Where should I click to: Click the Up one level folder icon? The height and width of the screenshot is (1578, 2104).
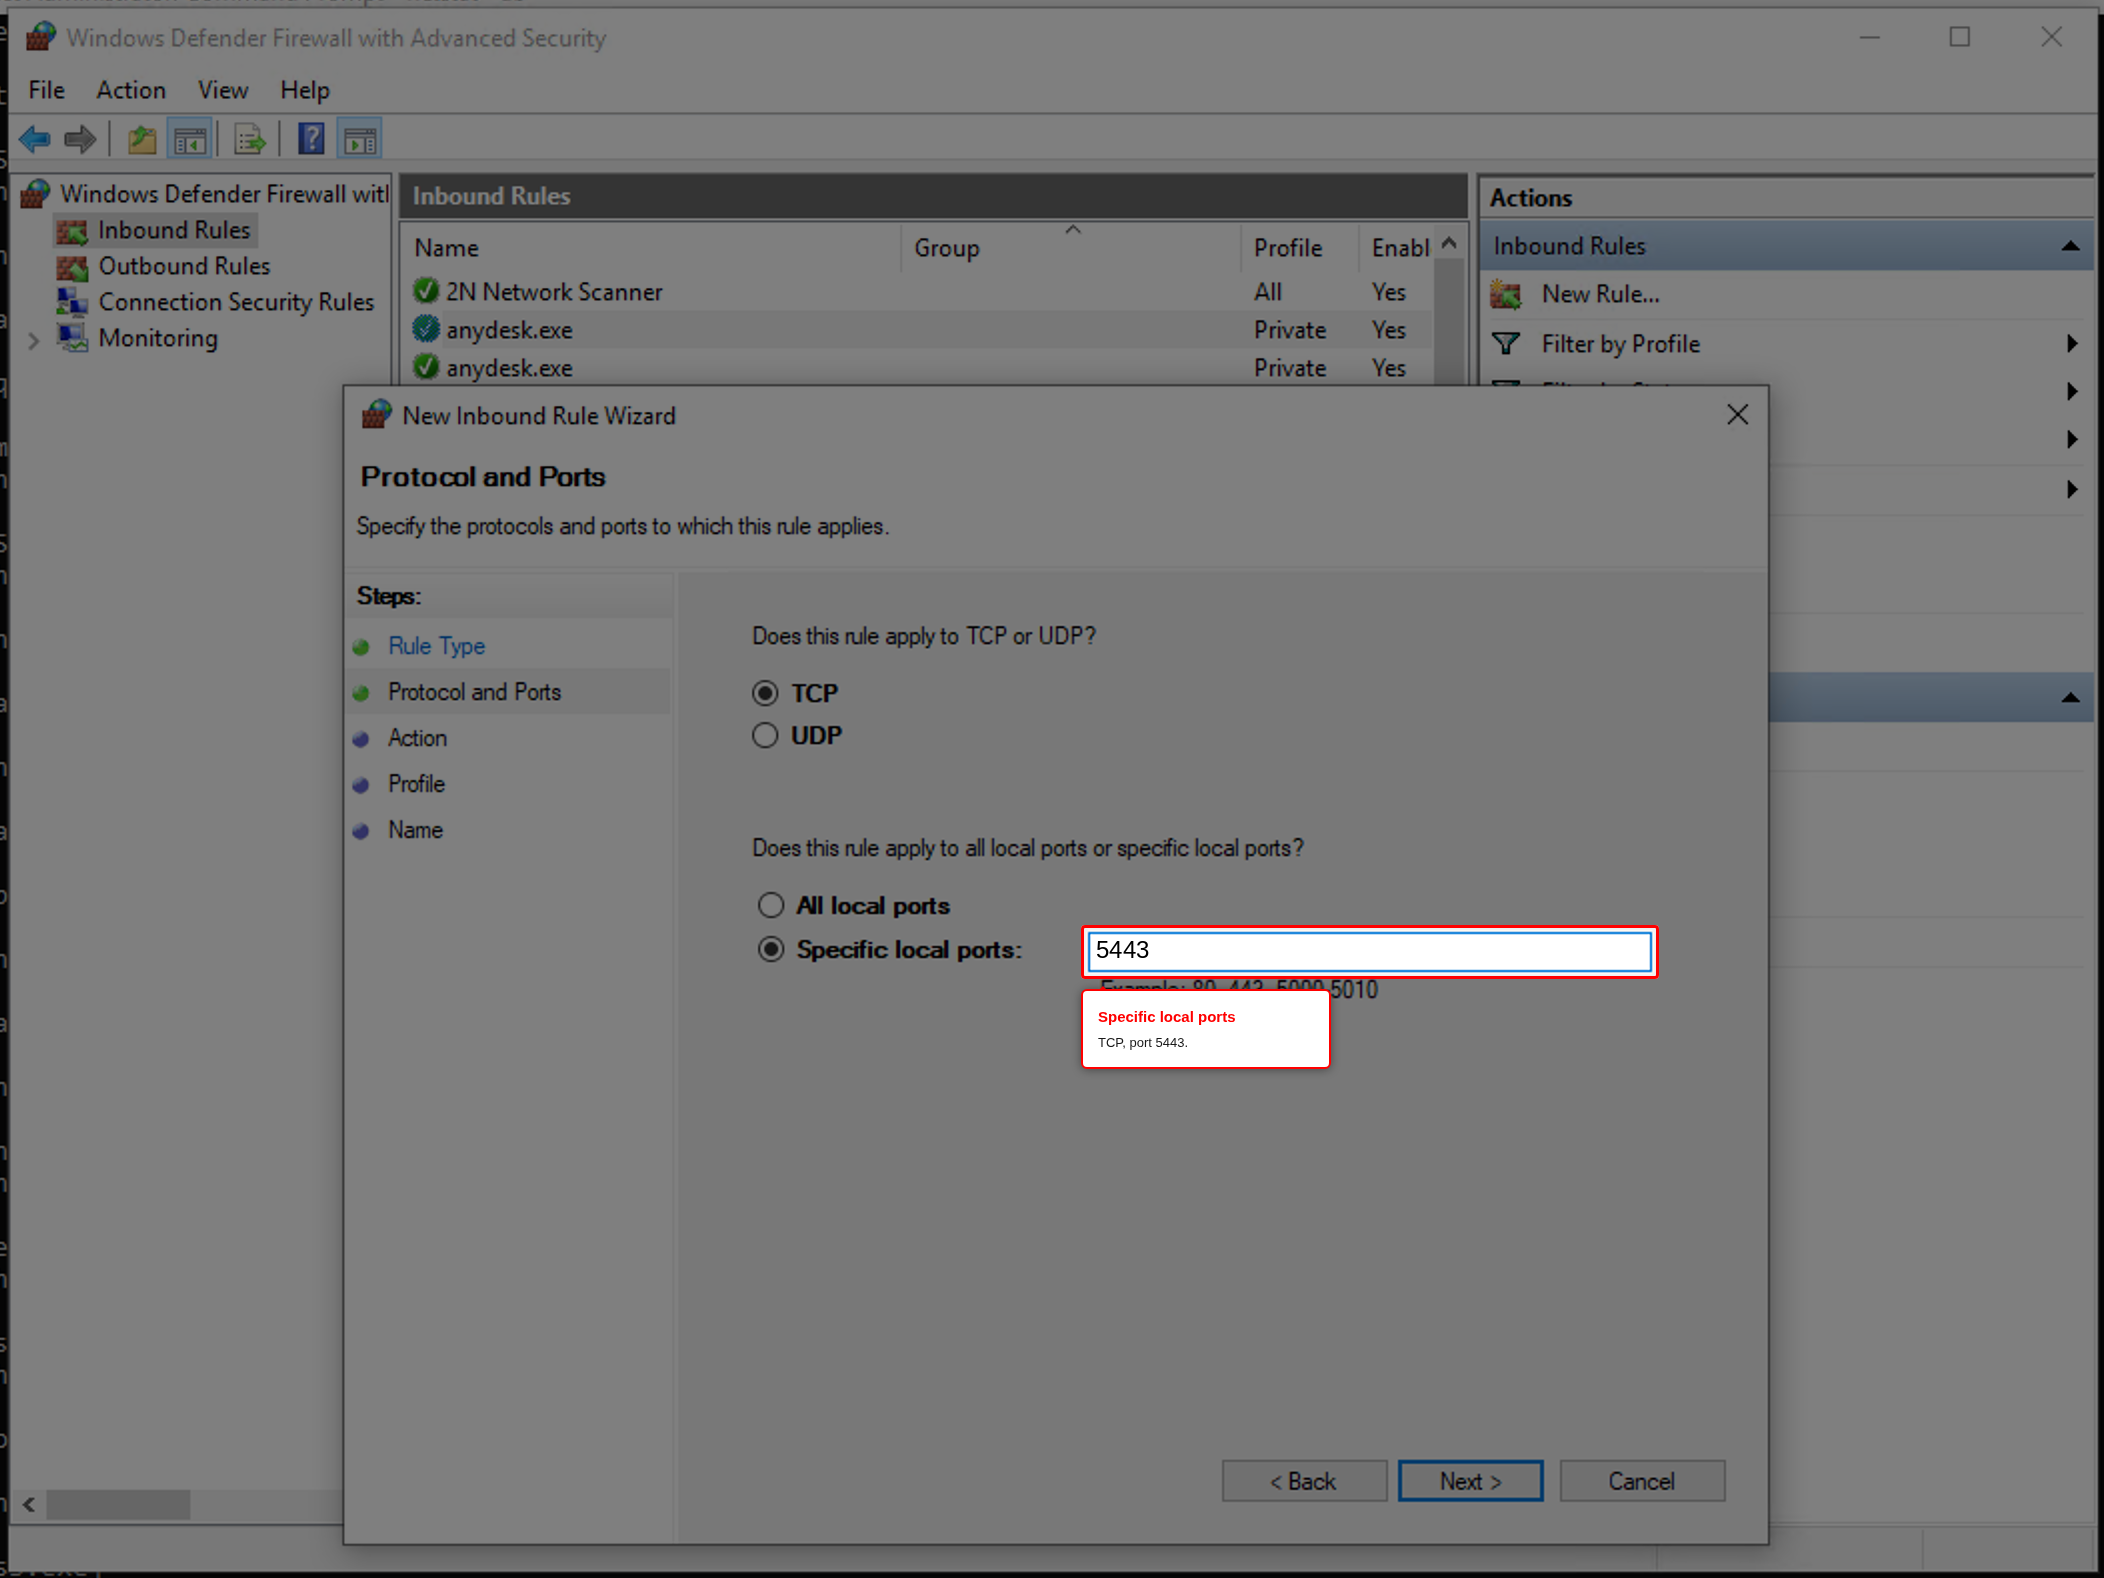[x=142, y=139]
